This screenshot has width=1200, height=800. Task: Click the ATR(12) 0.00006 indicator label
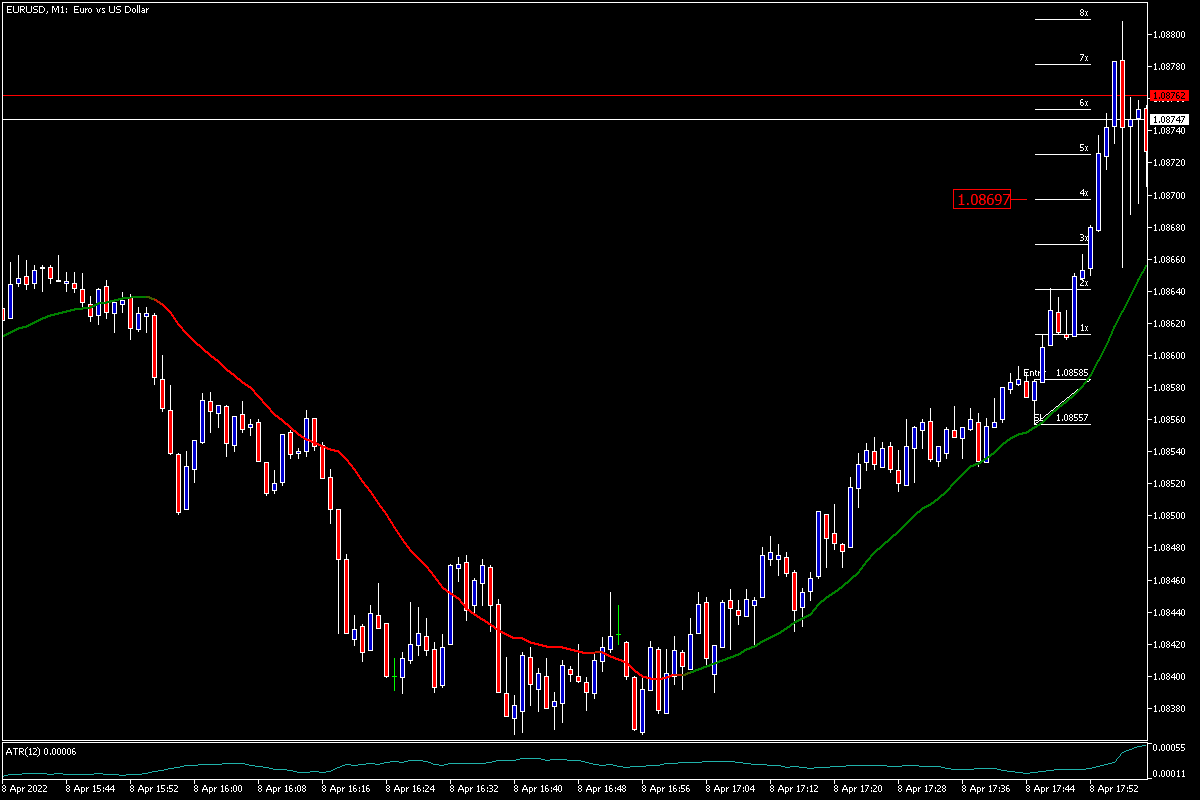point(41,751)
